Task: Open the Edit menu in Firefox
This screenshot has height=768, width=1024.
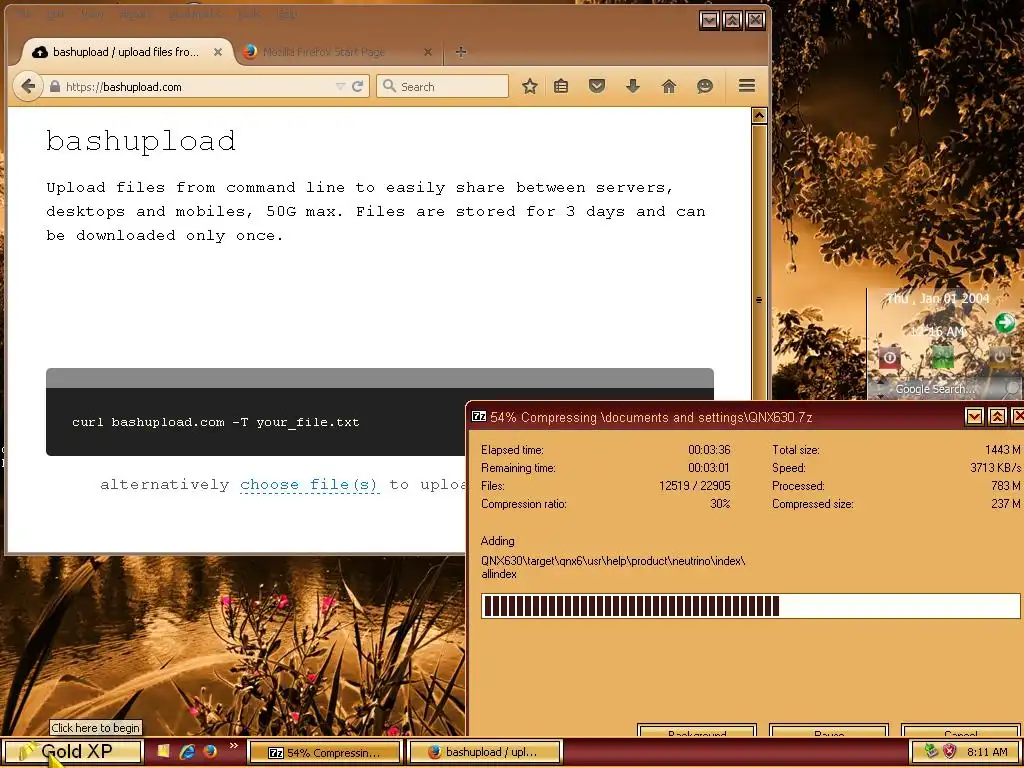Action: point(56,14)
